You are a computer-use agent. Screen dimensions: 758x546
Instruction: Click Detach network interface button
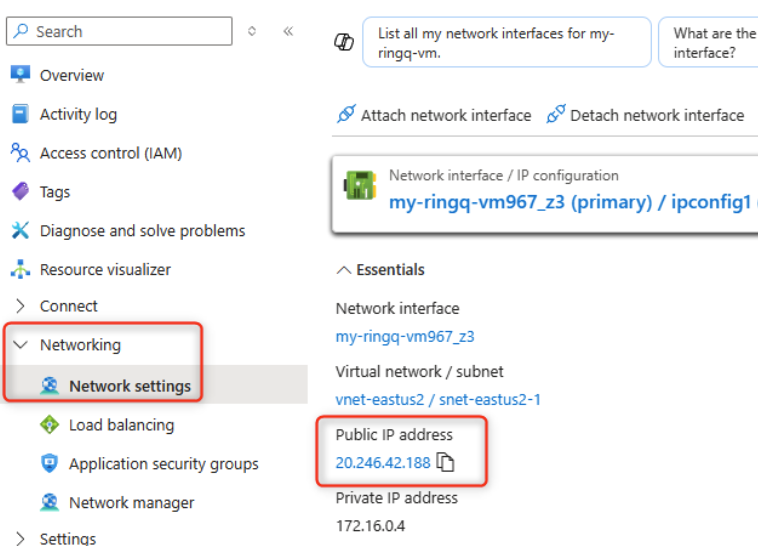(x=645, y=115)
